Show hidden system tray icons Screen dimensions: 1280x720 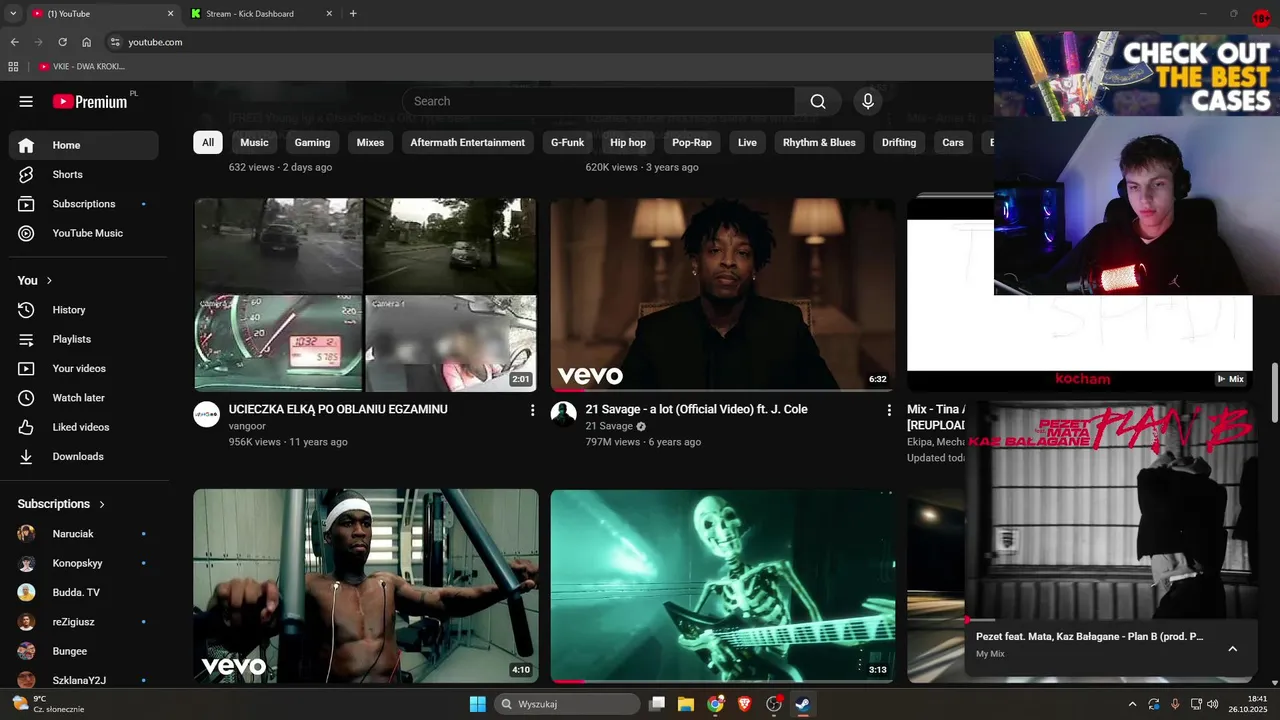pyautogui.click(x=1132, y=704)
